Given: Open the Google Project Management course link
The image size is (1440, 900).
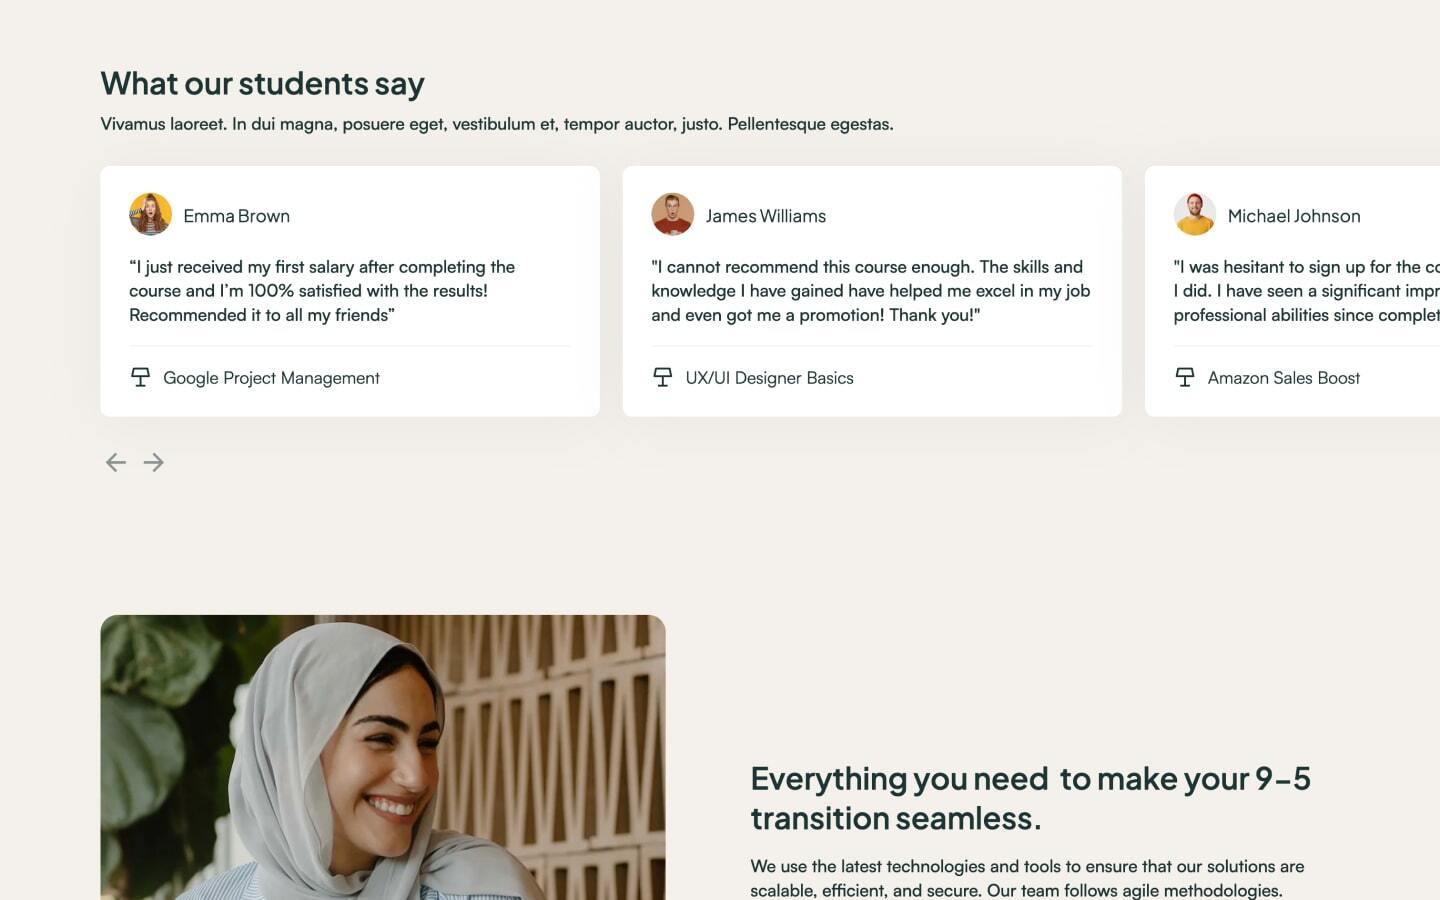Looking at the screenshot, I should coord(271,378).
